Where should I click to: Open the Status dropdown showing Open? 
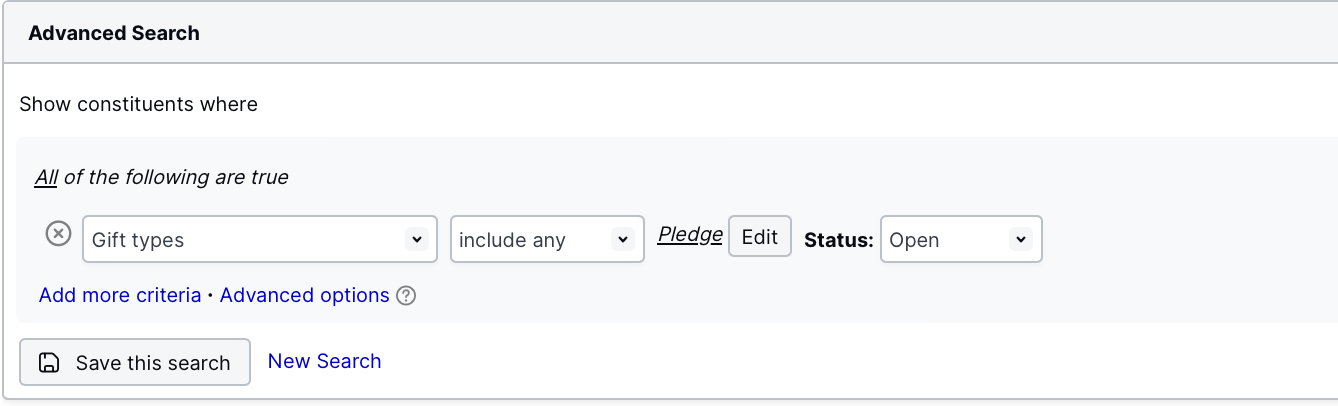click(x=961, y=239)
